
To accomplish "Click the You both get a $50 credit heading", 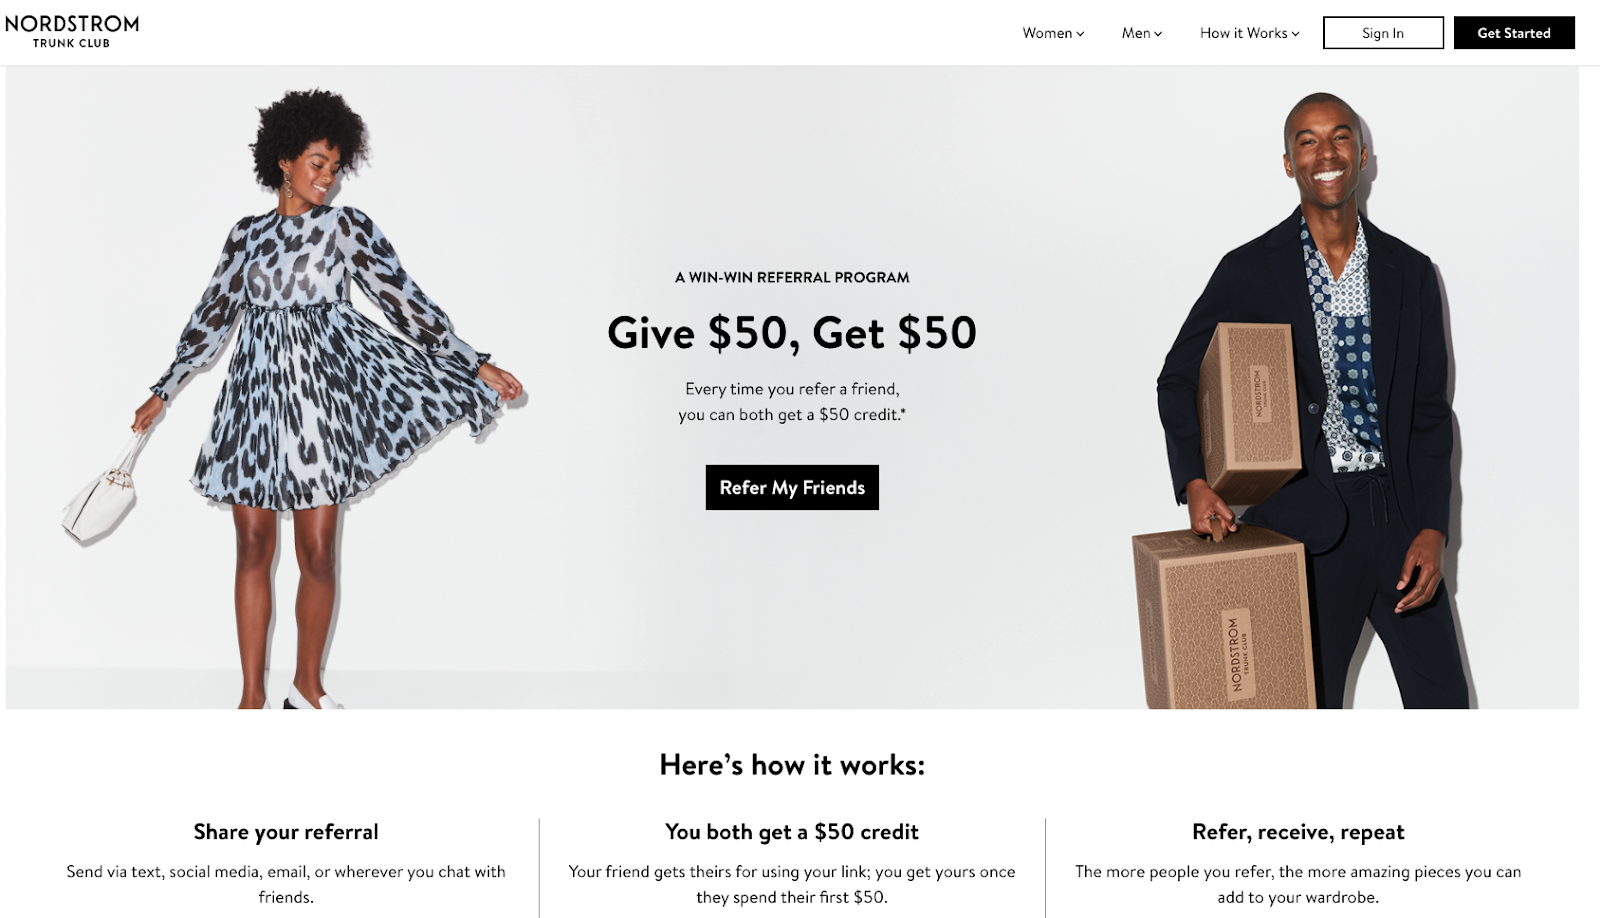I will tap(792, 832).
